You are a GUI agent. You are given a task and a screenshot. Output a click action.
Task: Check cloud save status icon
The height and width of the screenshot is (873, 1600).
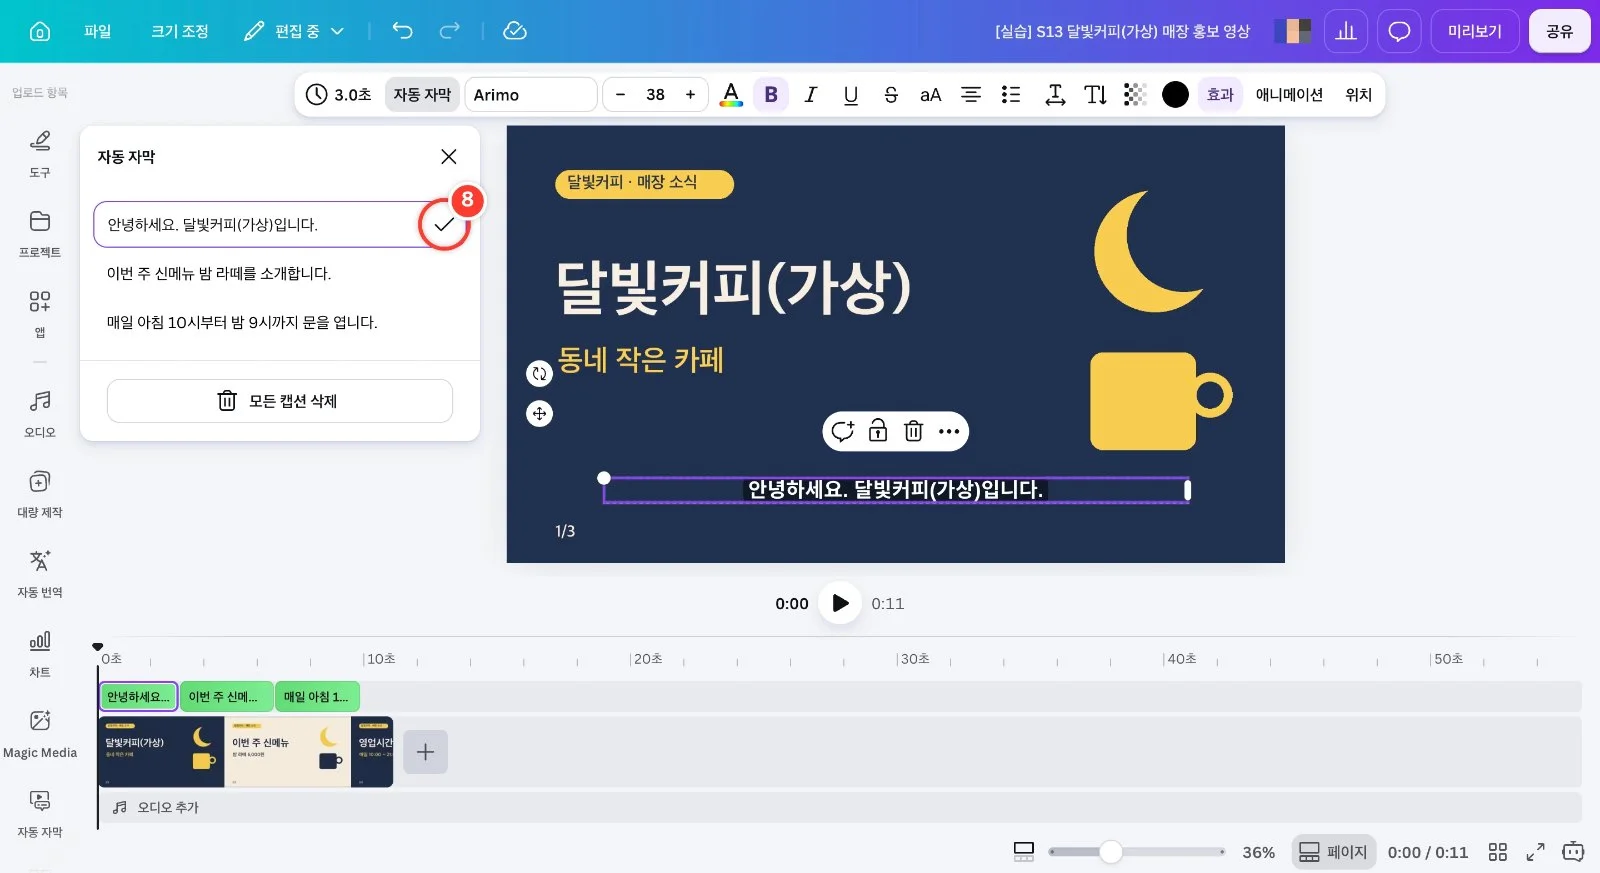coord(515,31)
